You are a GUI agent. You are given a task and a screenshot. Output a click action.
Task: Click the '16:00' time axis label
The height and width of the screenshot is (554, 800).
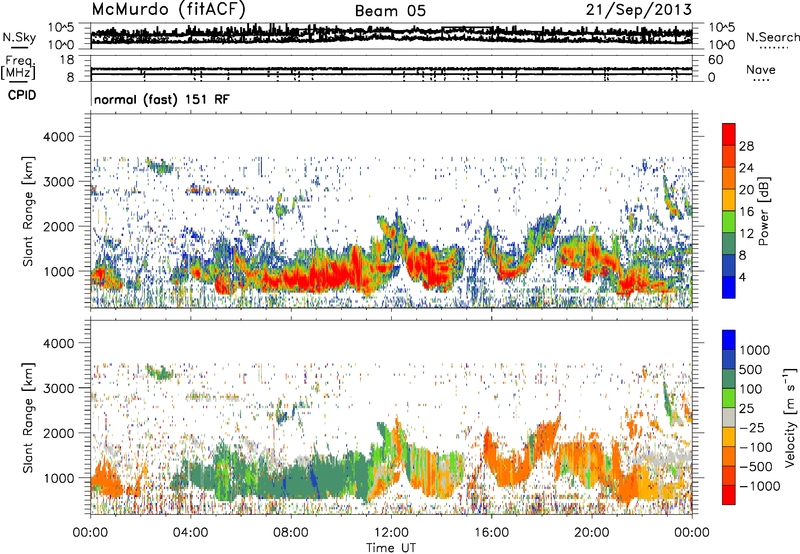point(491,533)
